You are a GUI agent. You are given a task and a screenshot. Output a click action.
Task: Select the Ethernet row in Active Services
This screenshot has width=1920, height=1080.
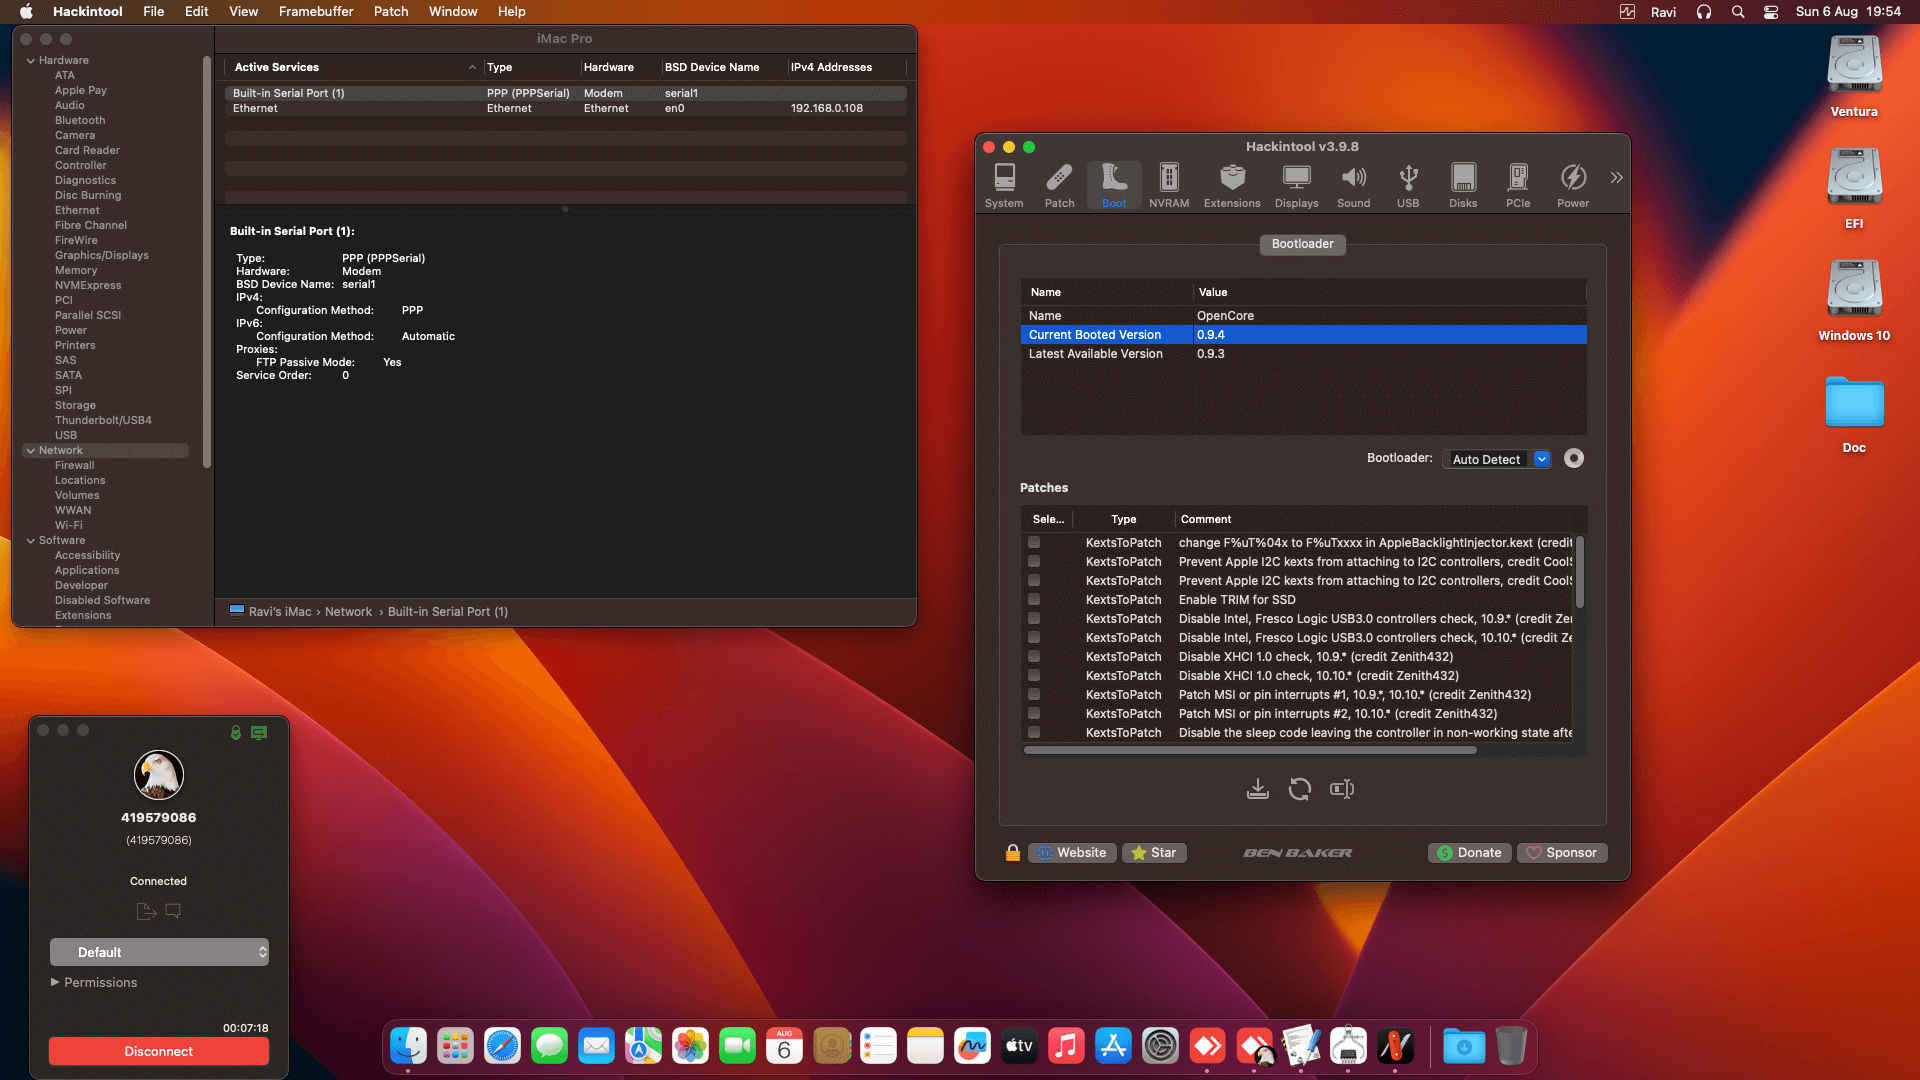click(x=566, y=109)
